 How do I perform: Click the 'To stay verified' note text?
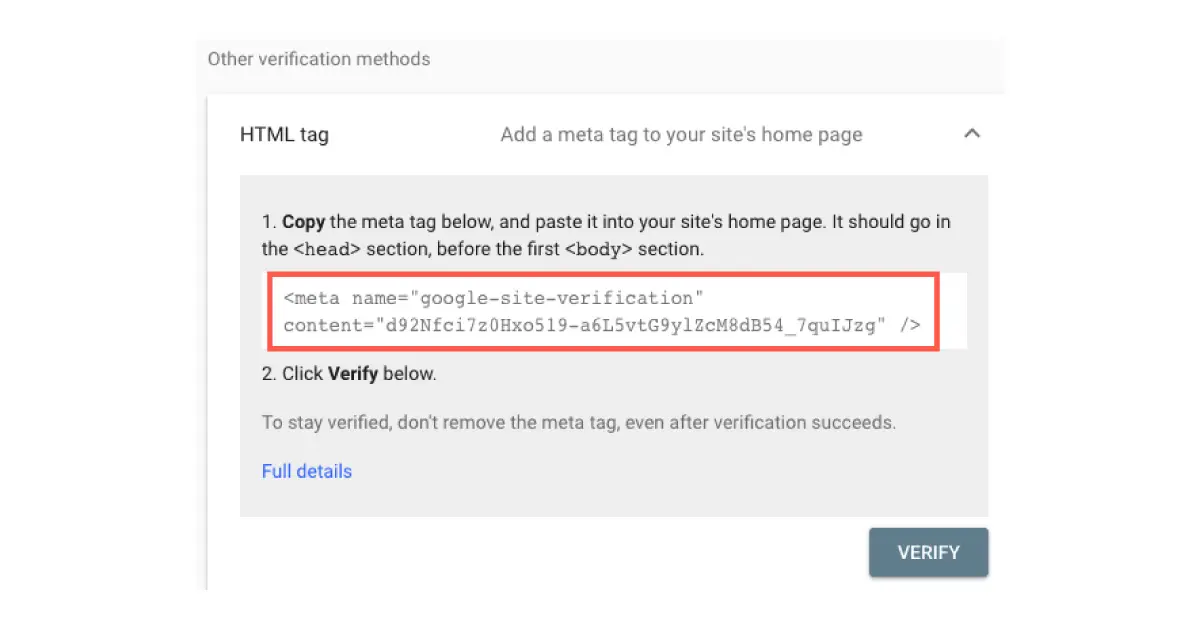578,422
